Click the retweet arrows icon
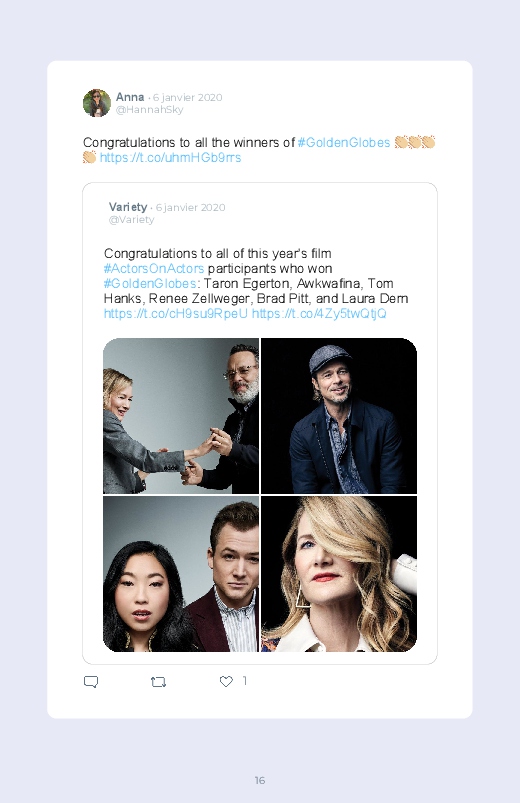 pos(158,682)
